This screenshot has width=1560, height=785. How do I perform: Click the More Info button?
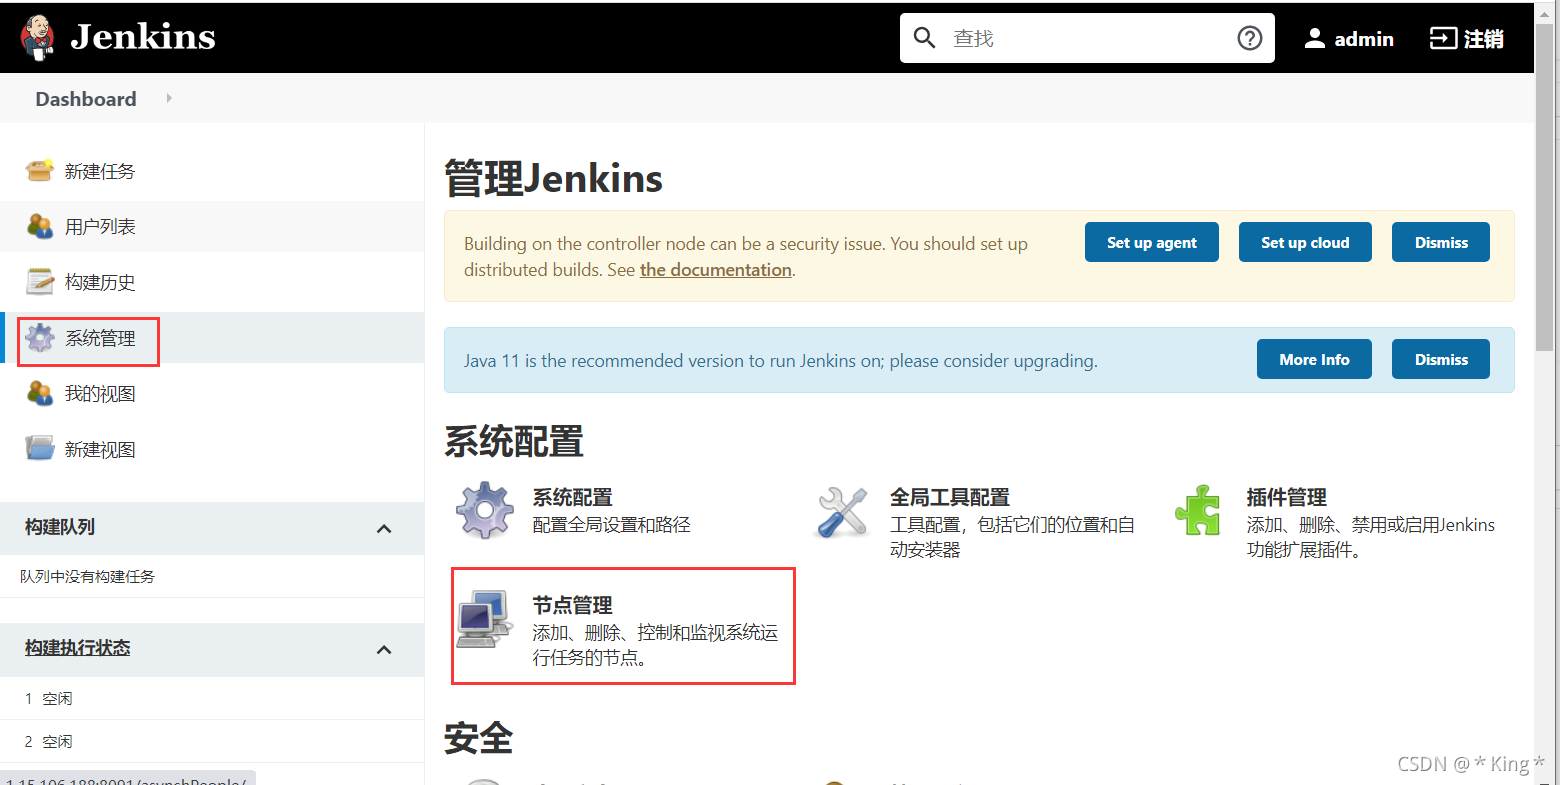pos(1314,359)
